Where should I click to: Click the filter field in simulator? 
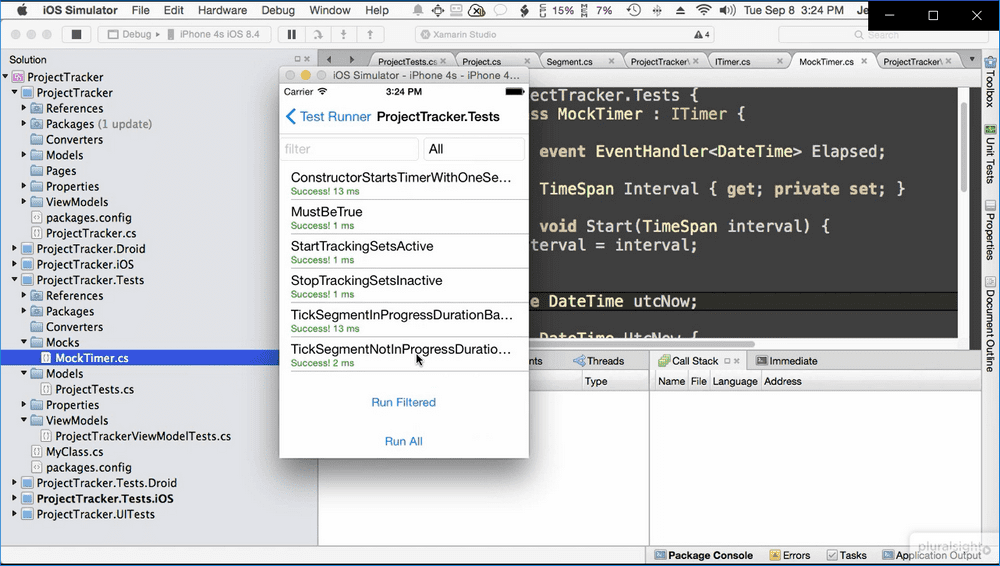point(349,149)
